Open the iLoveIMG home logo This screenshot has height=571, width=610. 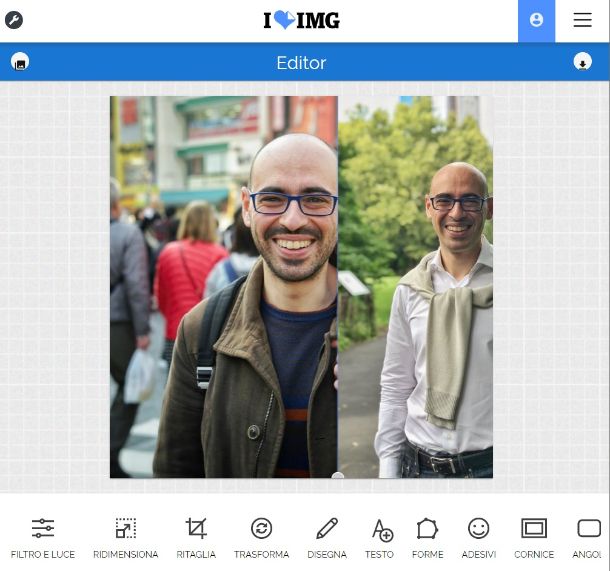point(301,20)
